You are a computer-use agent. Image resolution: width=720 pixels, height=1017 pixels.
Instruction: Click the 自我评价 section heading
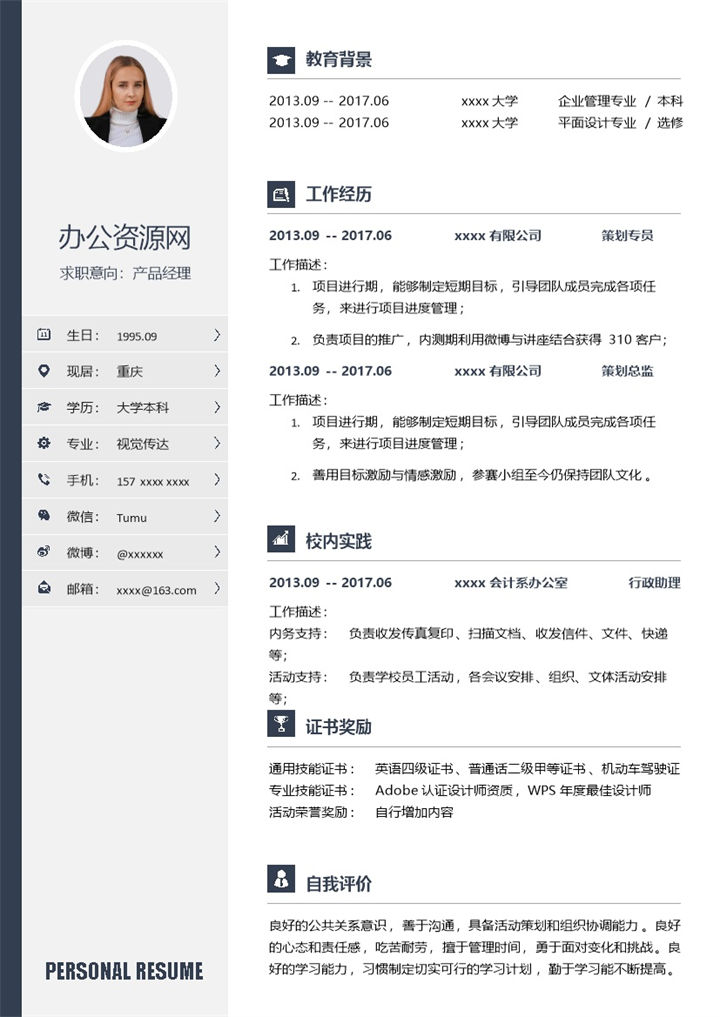[339, 883]
